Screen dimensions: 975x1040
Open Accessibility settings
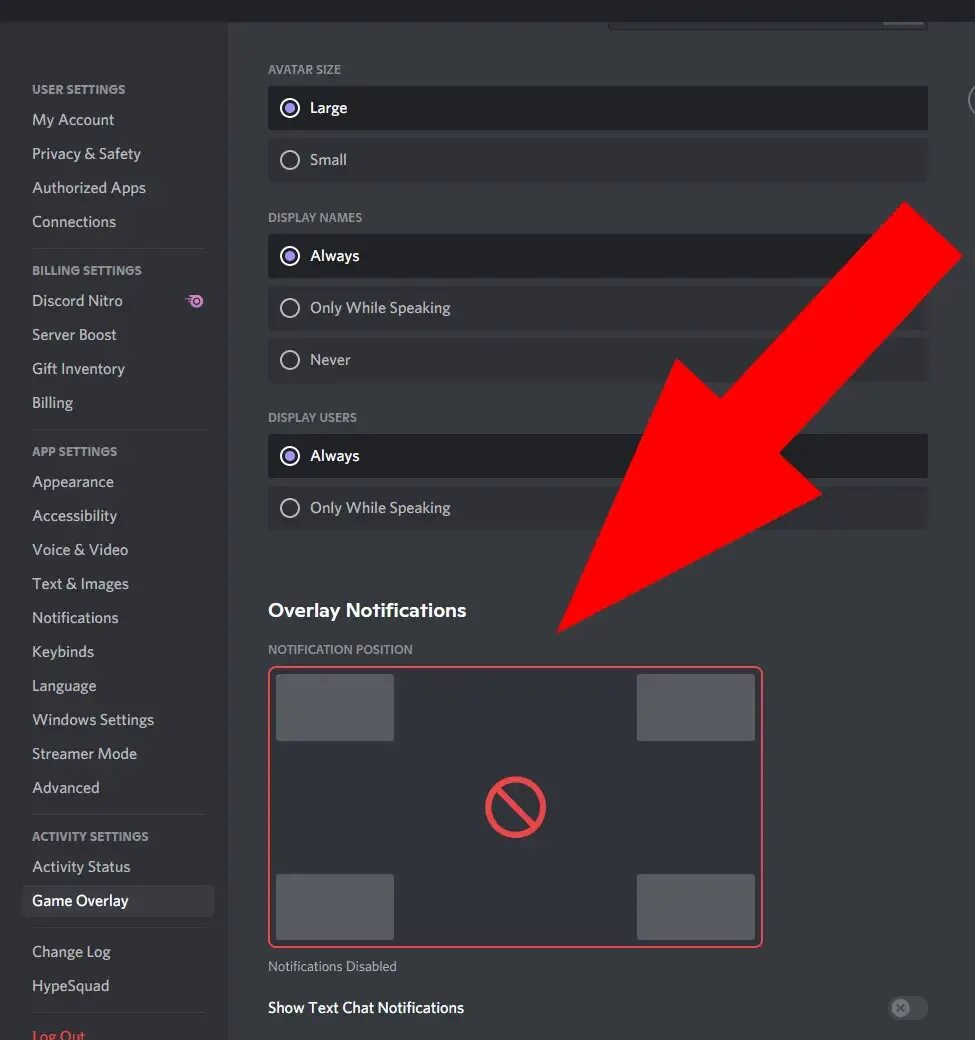coord(74,516)
